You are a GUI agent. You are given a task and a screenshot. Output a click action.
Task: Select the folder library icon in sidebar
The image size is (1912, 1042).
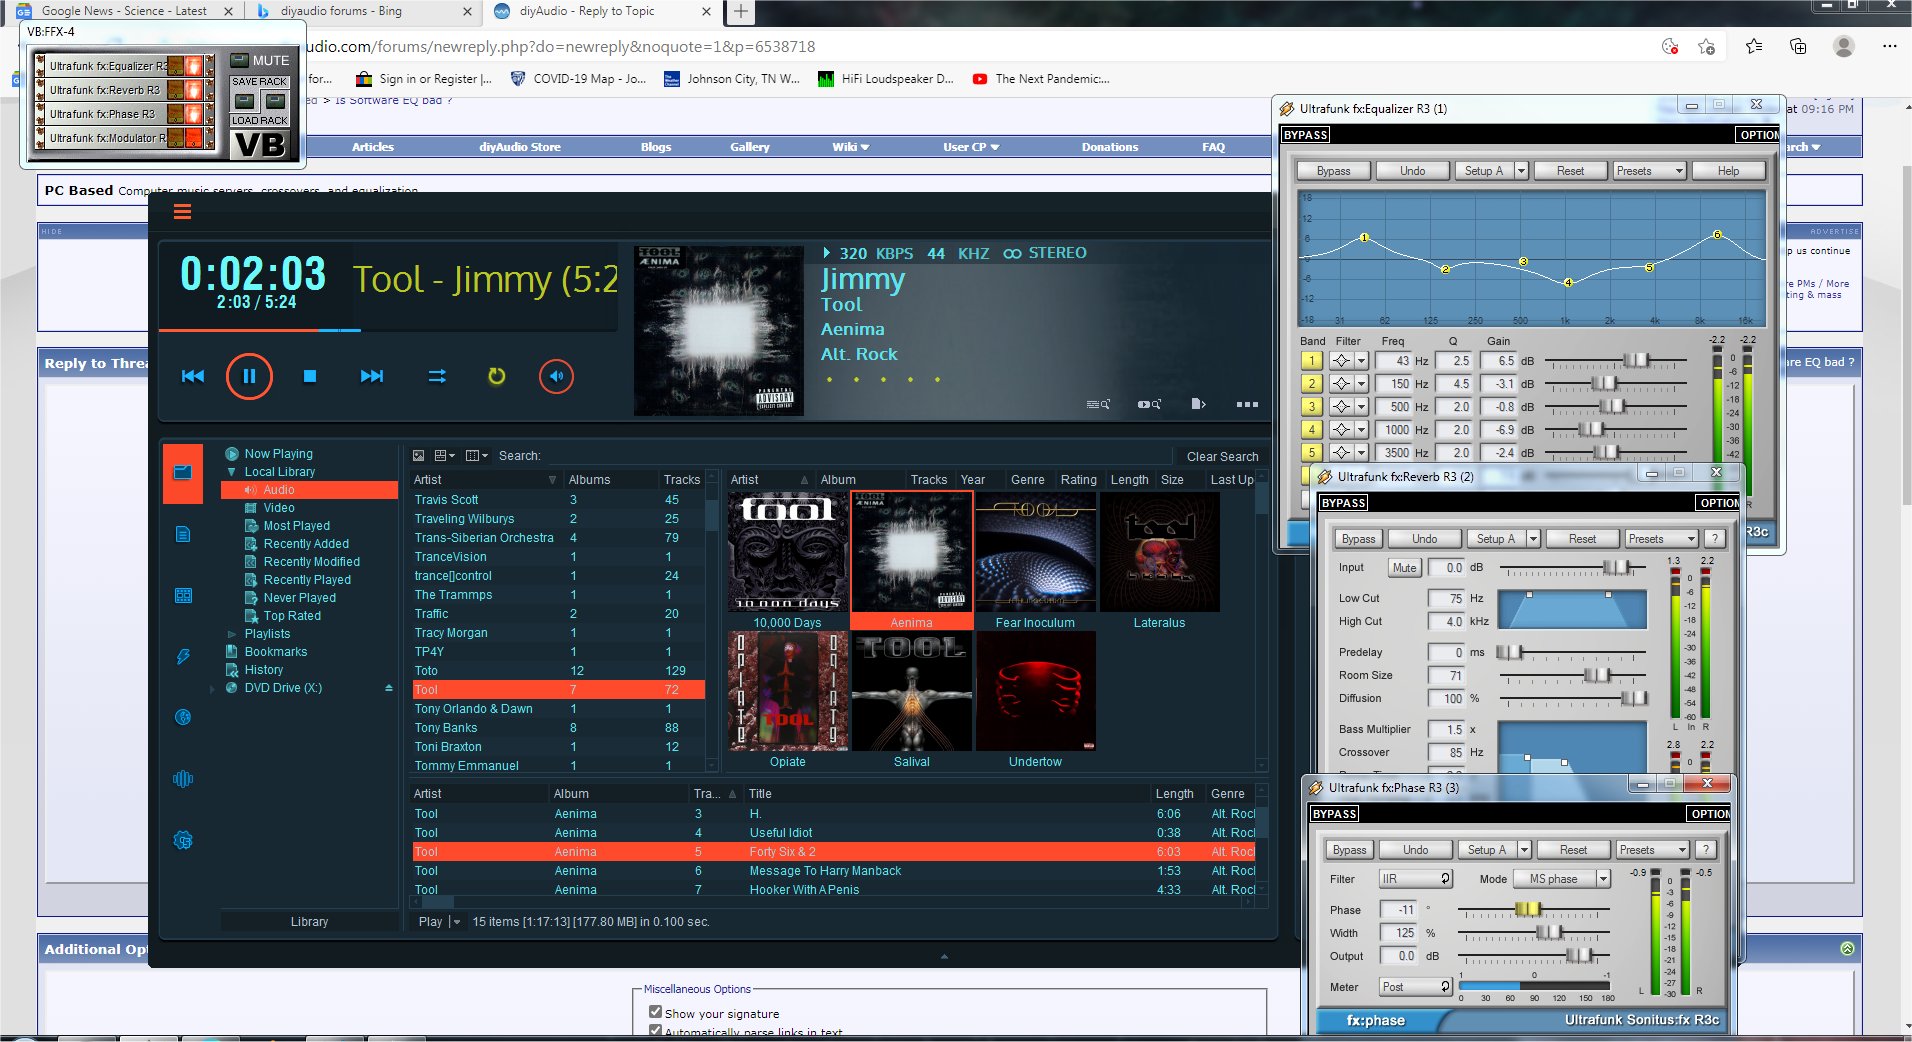coord(183,472)
